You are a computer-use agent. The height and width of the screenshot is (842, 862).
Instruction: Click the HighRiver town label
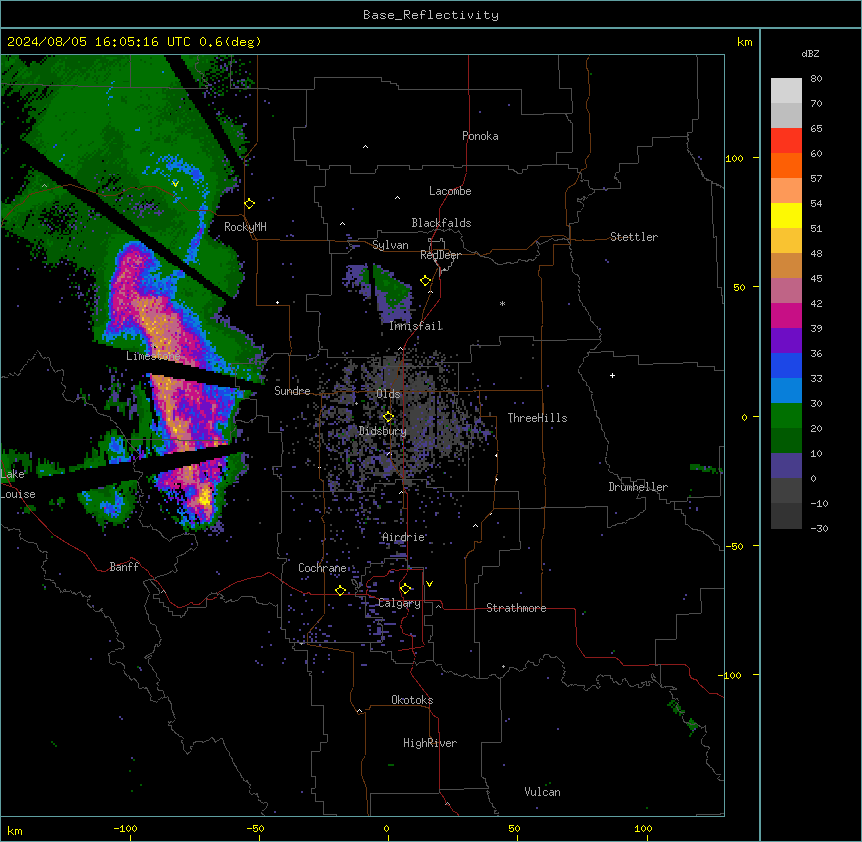coord(430,743)
